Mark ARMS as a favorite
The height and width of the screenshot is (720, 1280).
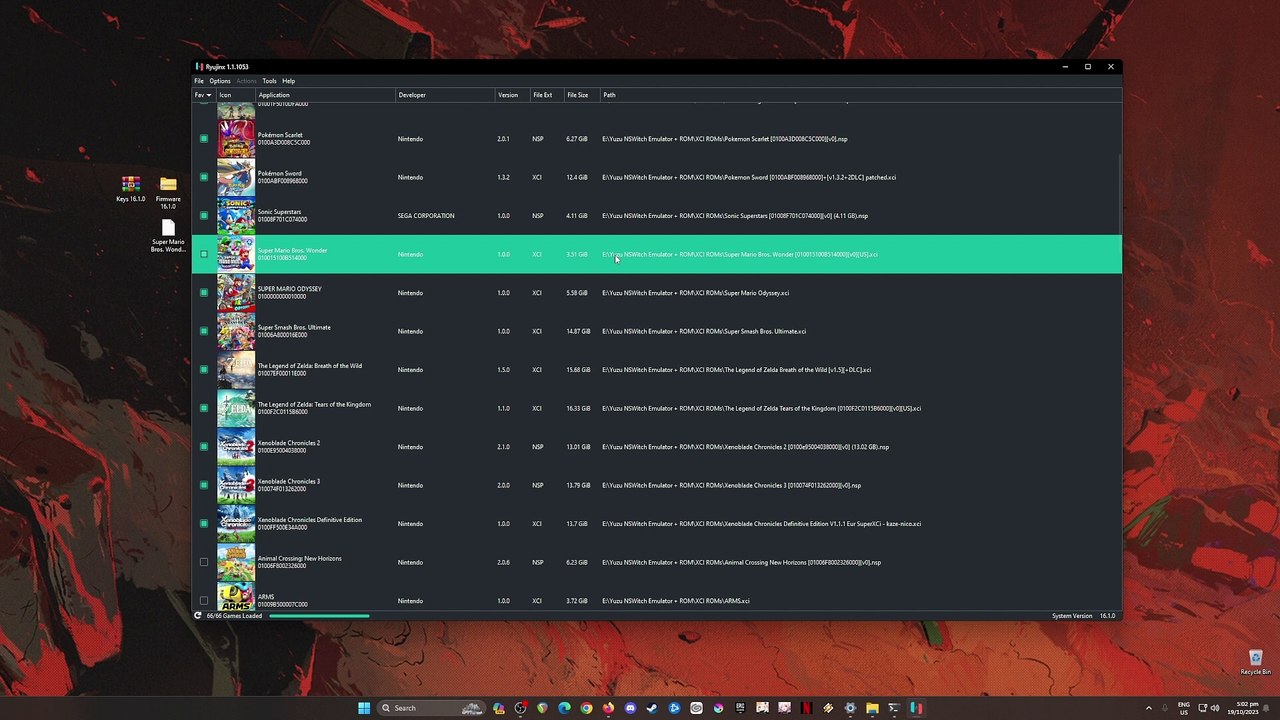coord(204,601)
